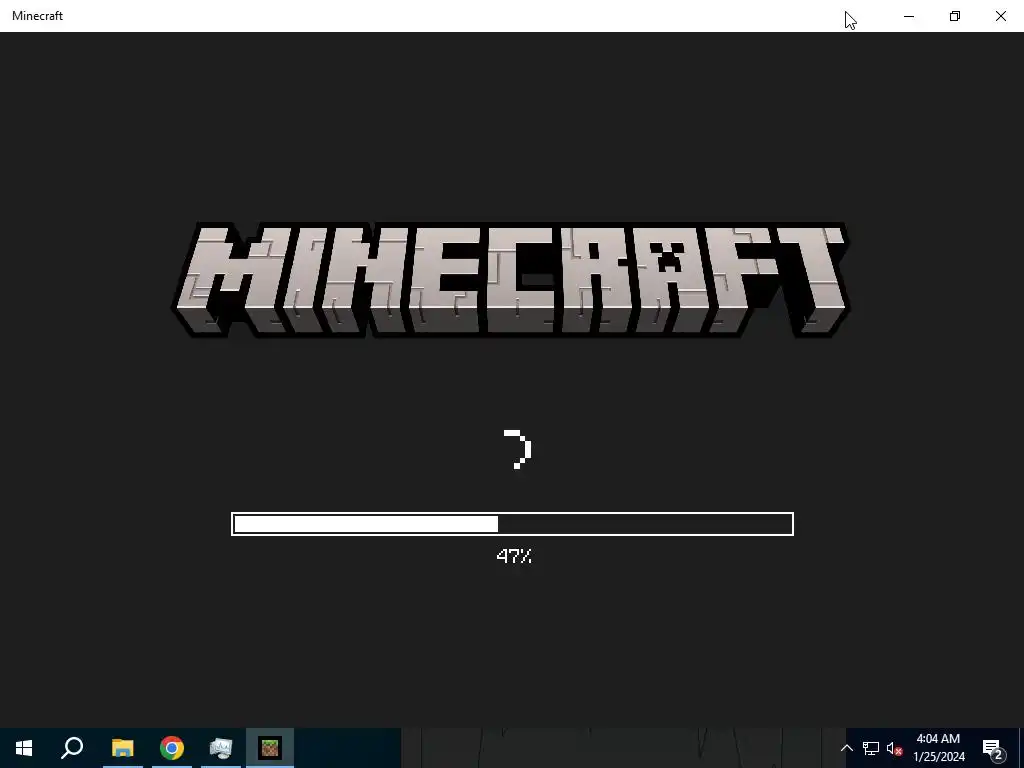Open the notification center with 2 alerts

993,748
